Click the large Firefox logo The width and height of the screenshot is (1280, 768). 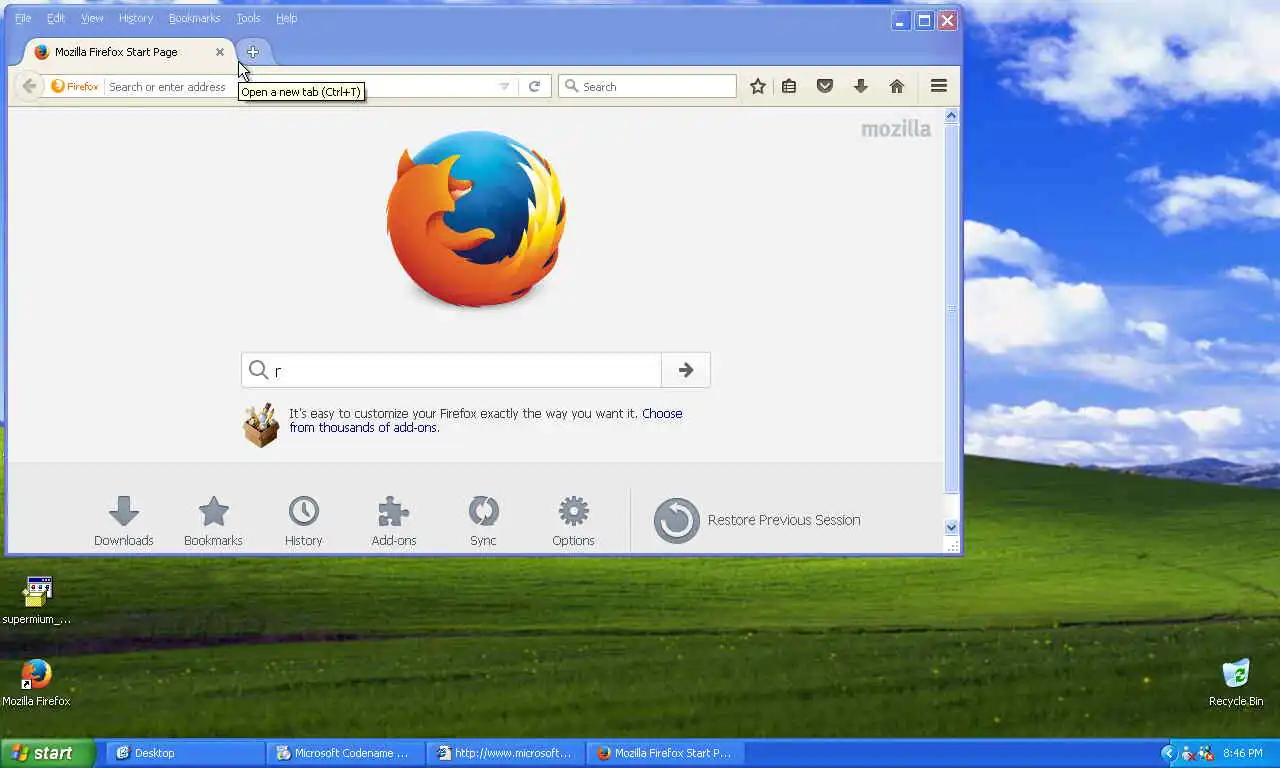coord(476,220)
